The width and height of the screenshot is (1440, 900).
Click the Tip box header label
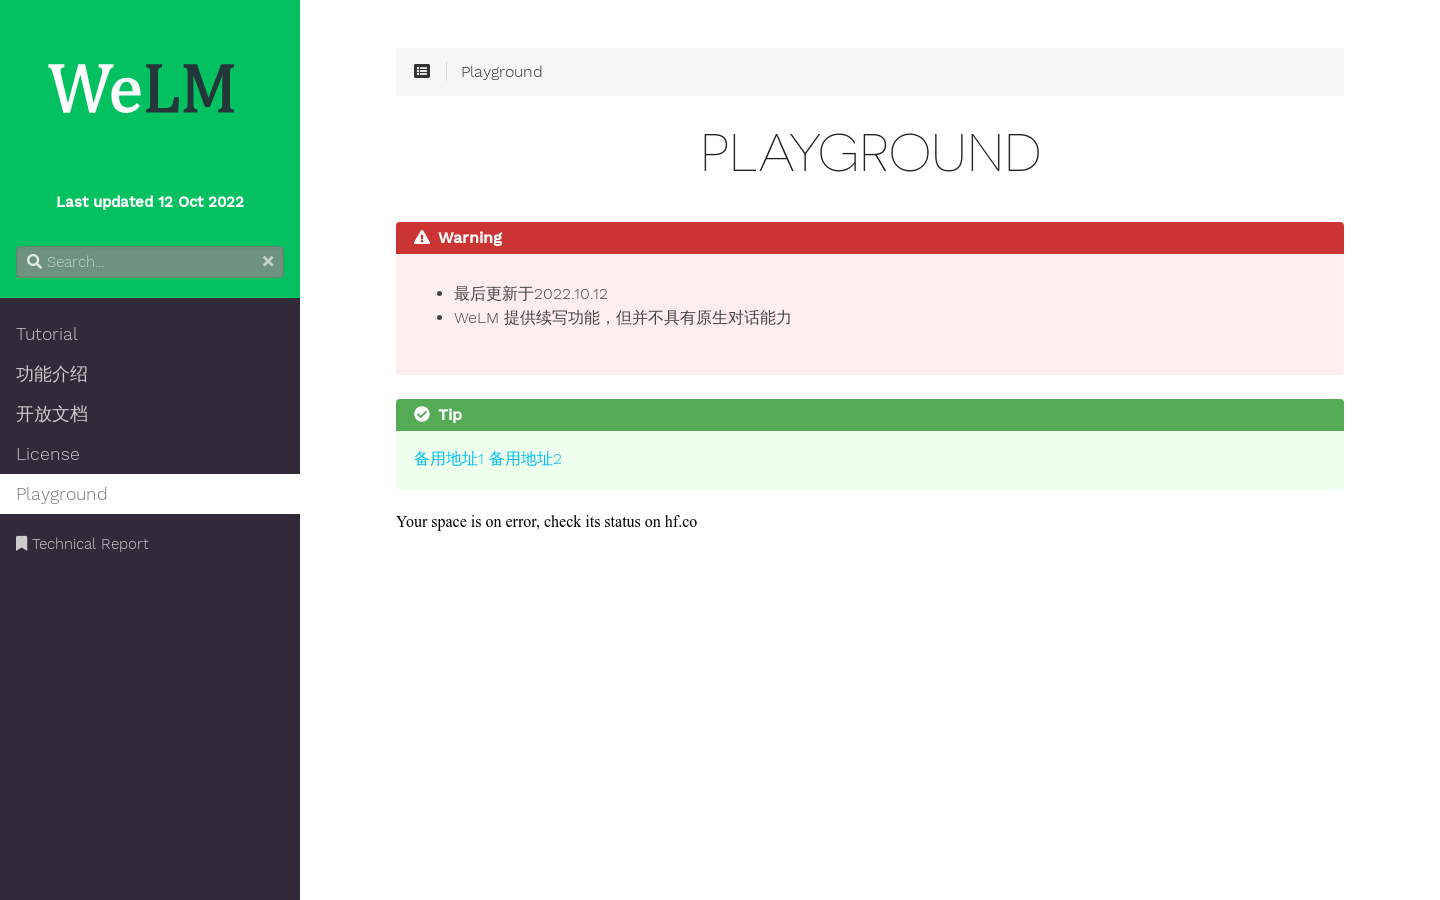tap(450, 415)
